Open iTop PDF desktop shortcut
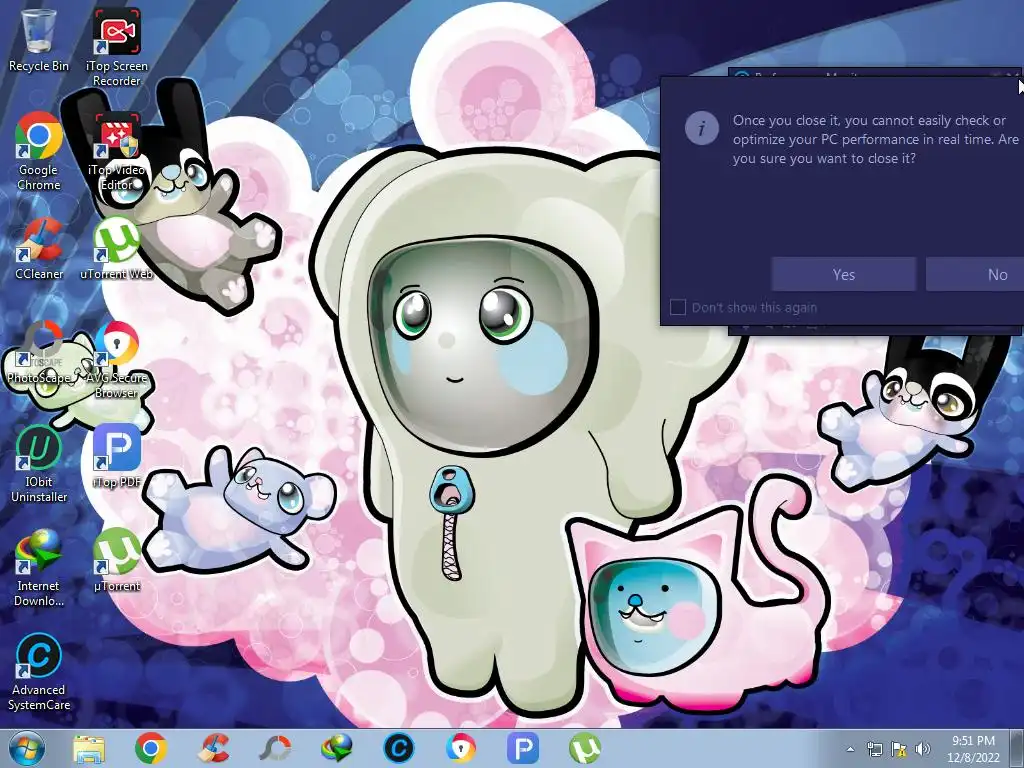The image size is (1024, 768). pos(116,456)
